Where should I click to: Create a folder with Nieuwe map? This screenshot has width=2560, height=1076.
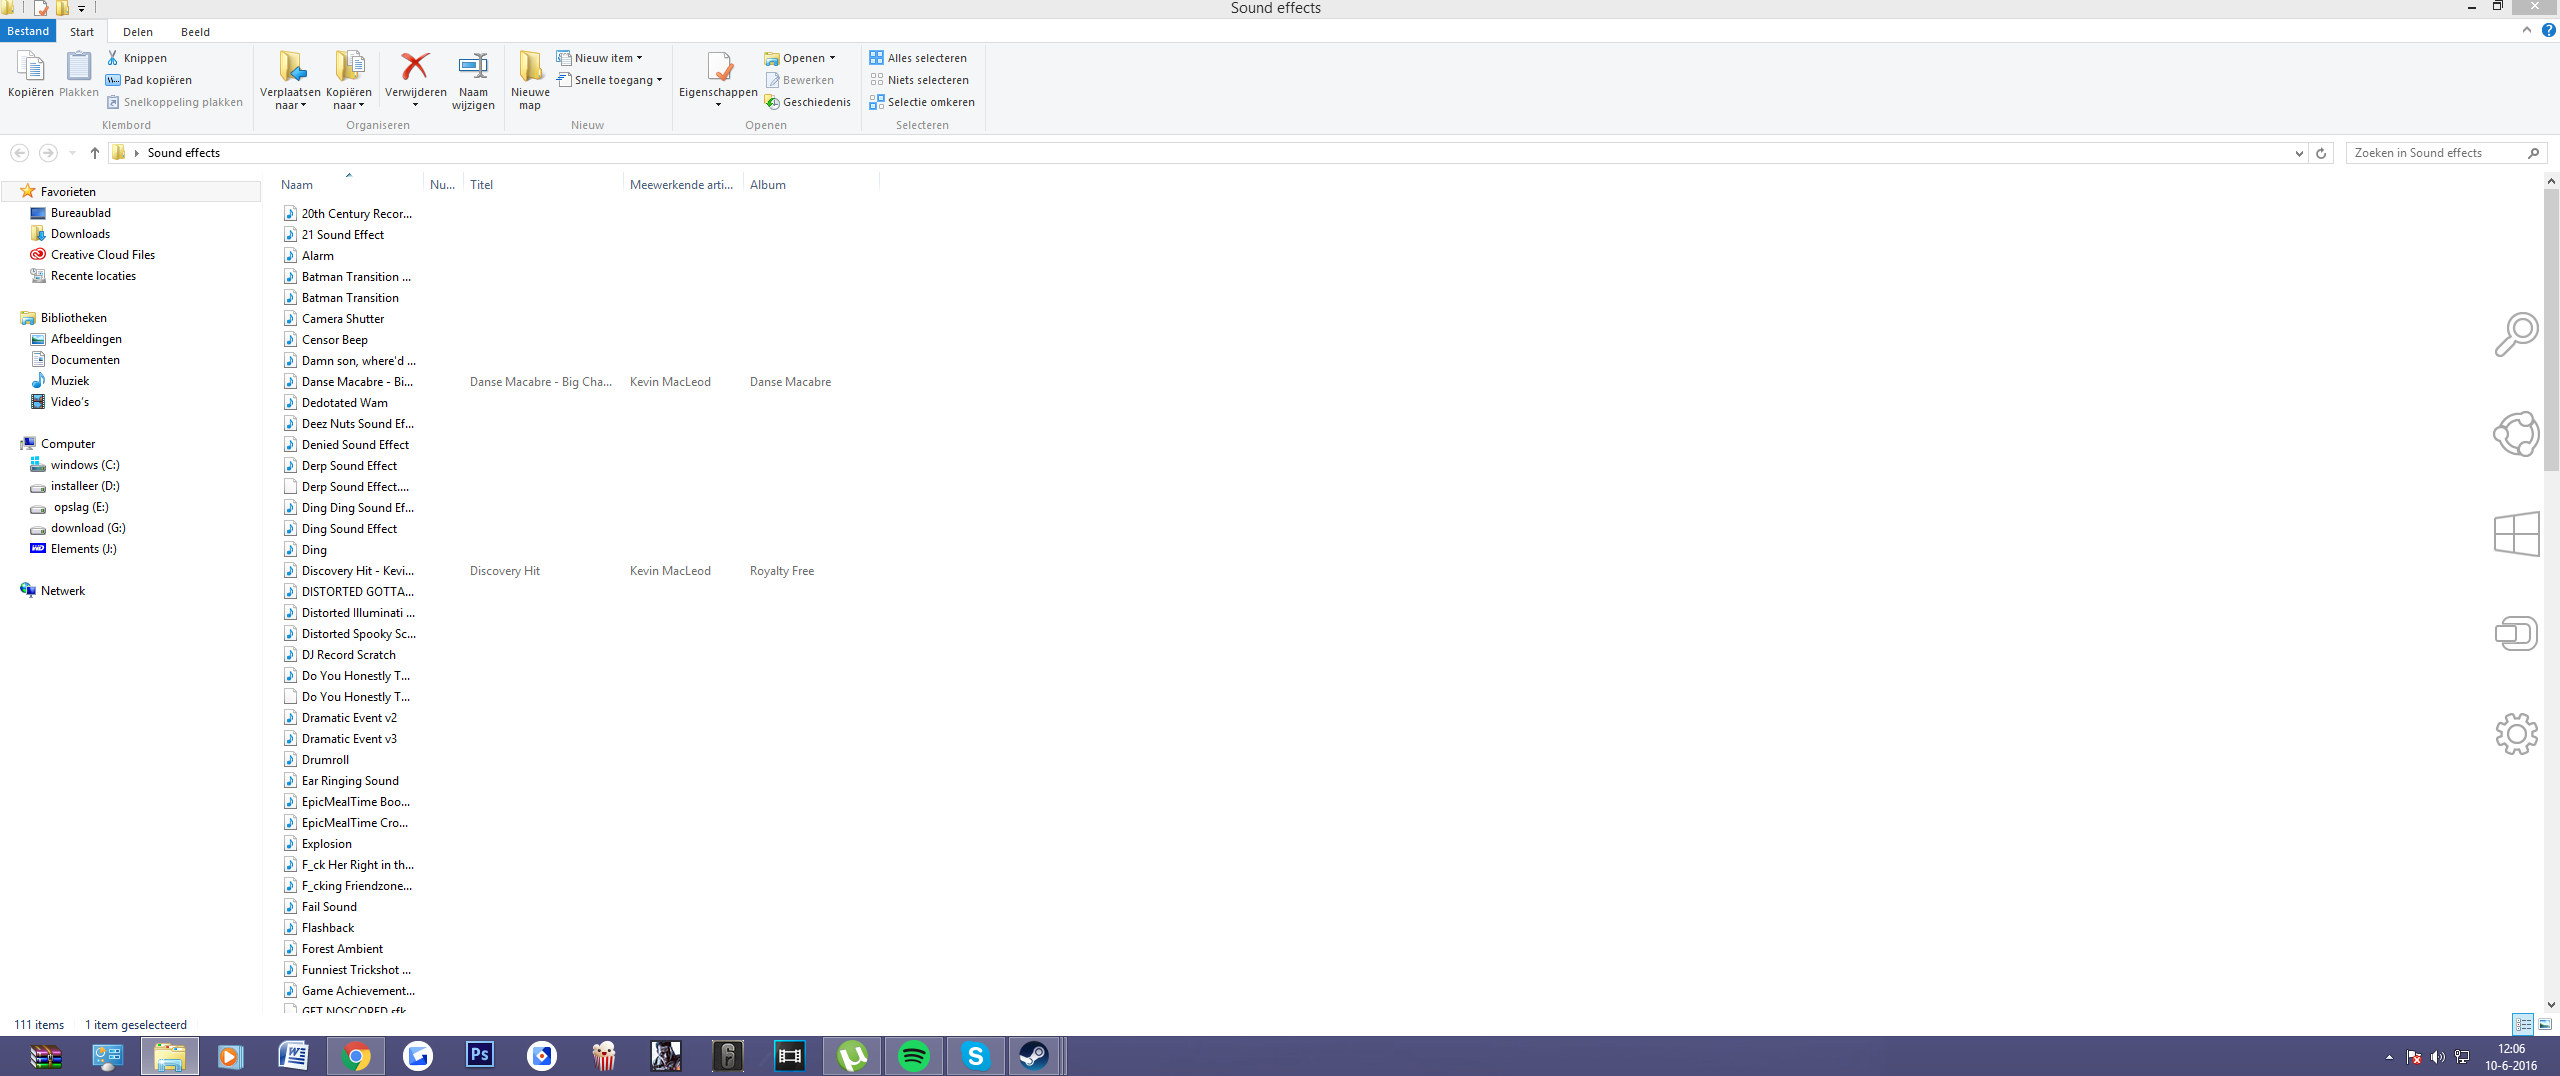coord(530,80)
